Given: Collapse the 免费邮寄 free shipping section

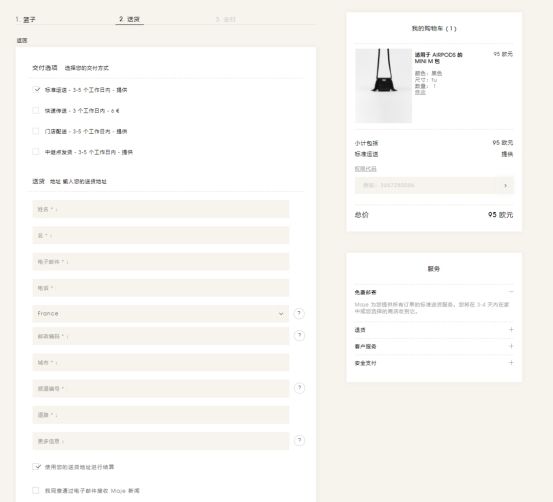Looking at the screenshot, I should click(x=511, y=292).
